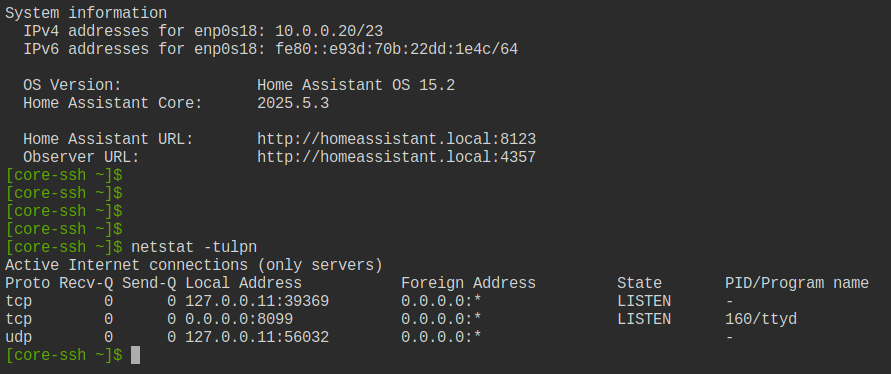Click the Observer URL homeassistant.local:4357
This screenshot has width=891, height=374.
click(396, 157)
